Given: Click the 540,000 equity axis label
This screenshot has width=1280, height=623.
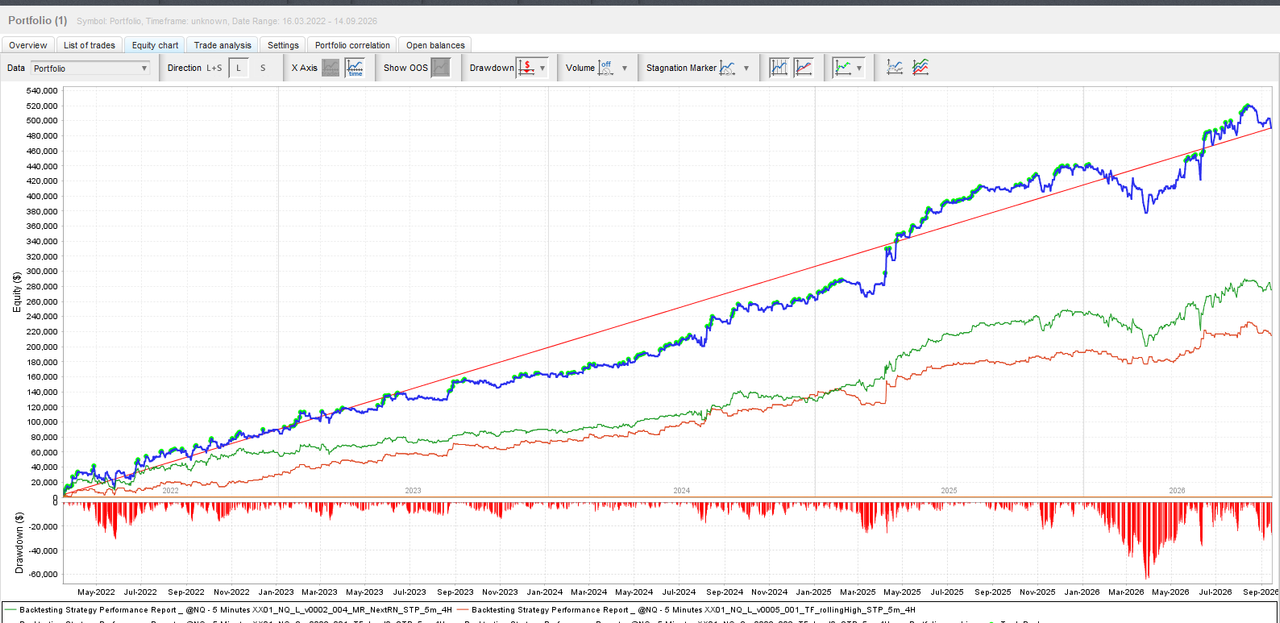Looking at the screenshot, I should pos(41,91).
